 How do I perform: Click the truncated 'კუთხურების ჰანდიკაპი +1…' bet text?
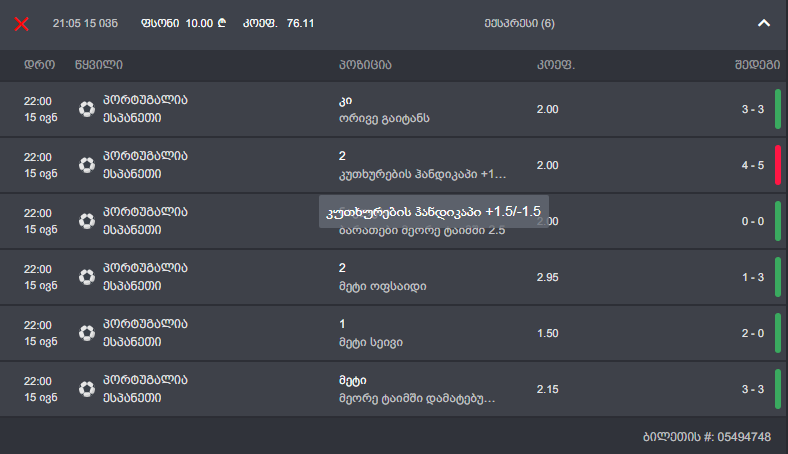423,174
